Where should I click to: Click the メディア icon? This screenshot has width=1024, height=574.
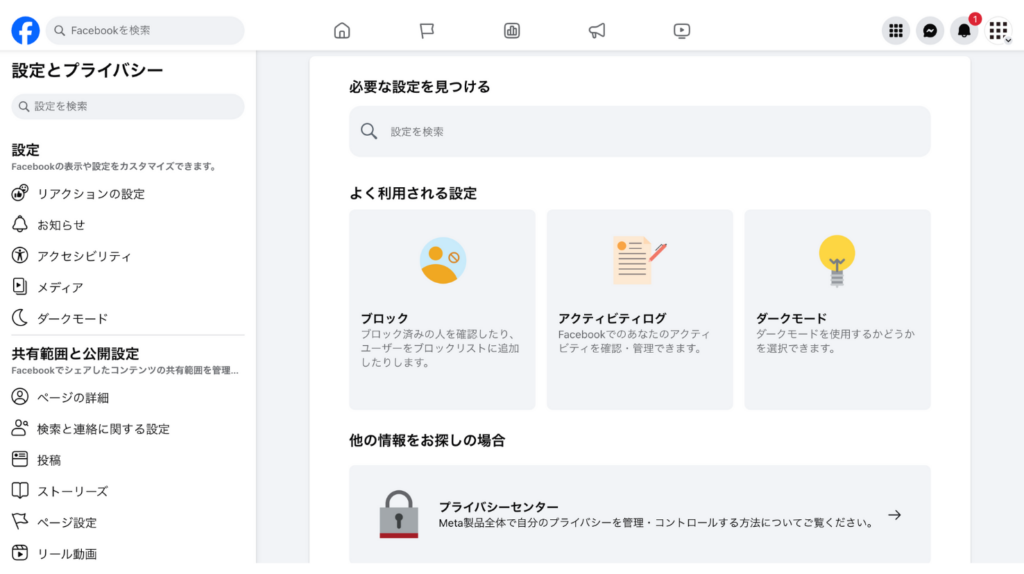coord(20,287)
